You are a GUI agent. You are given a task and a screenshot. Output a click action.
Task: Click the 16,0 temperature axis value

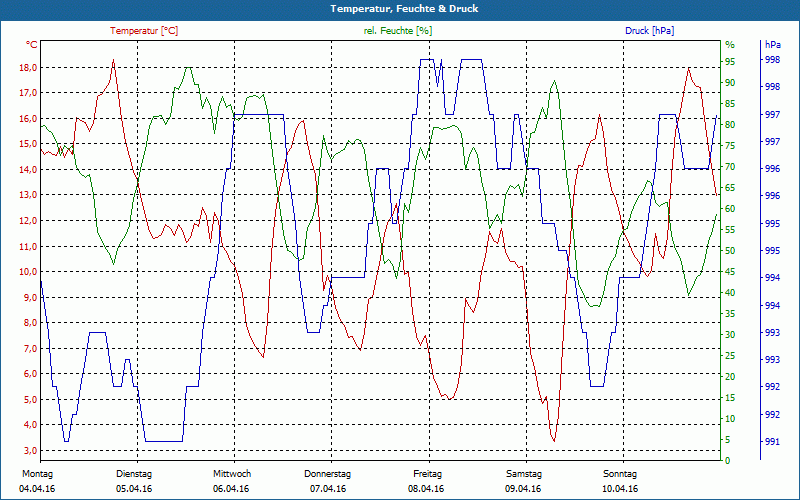coord(28,119)
